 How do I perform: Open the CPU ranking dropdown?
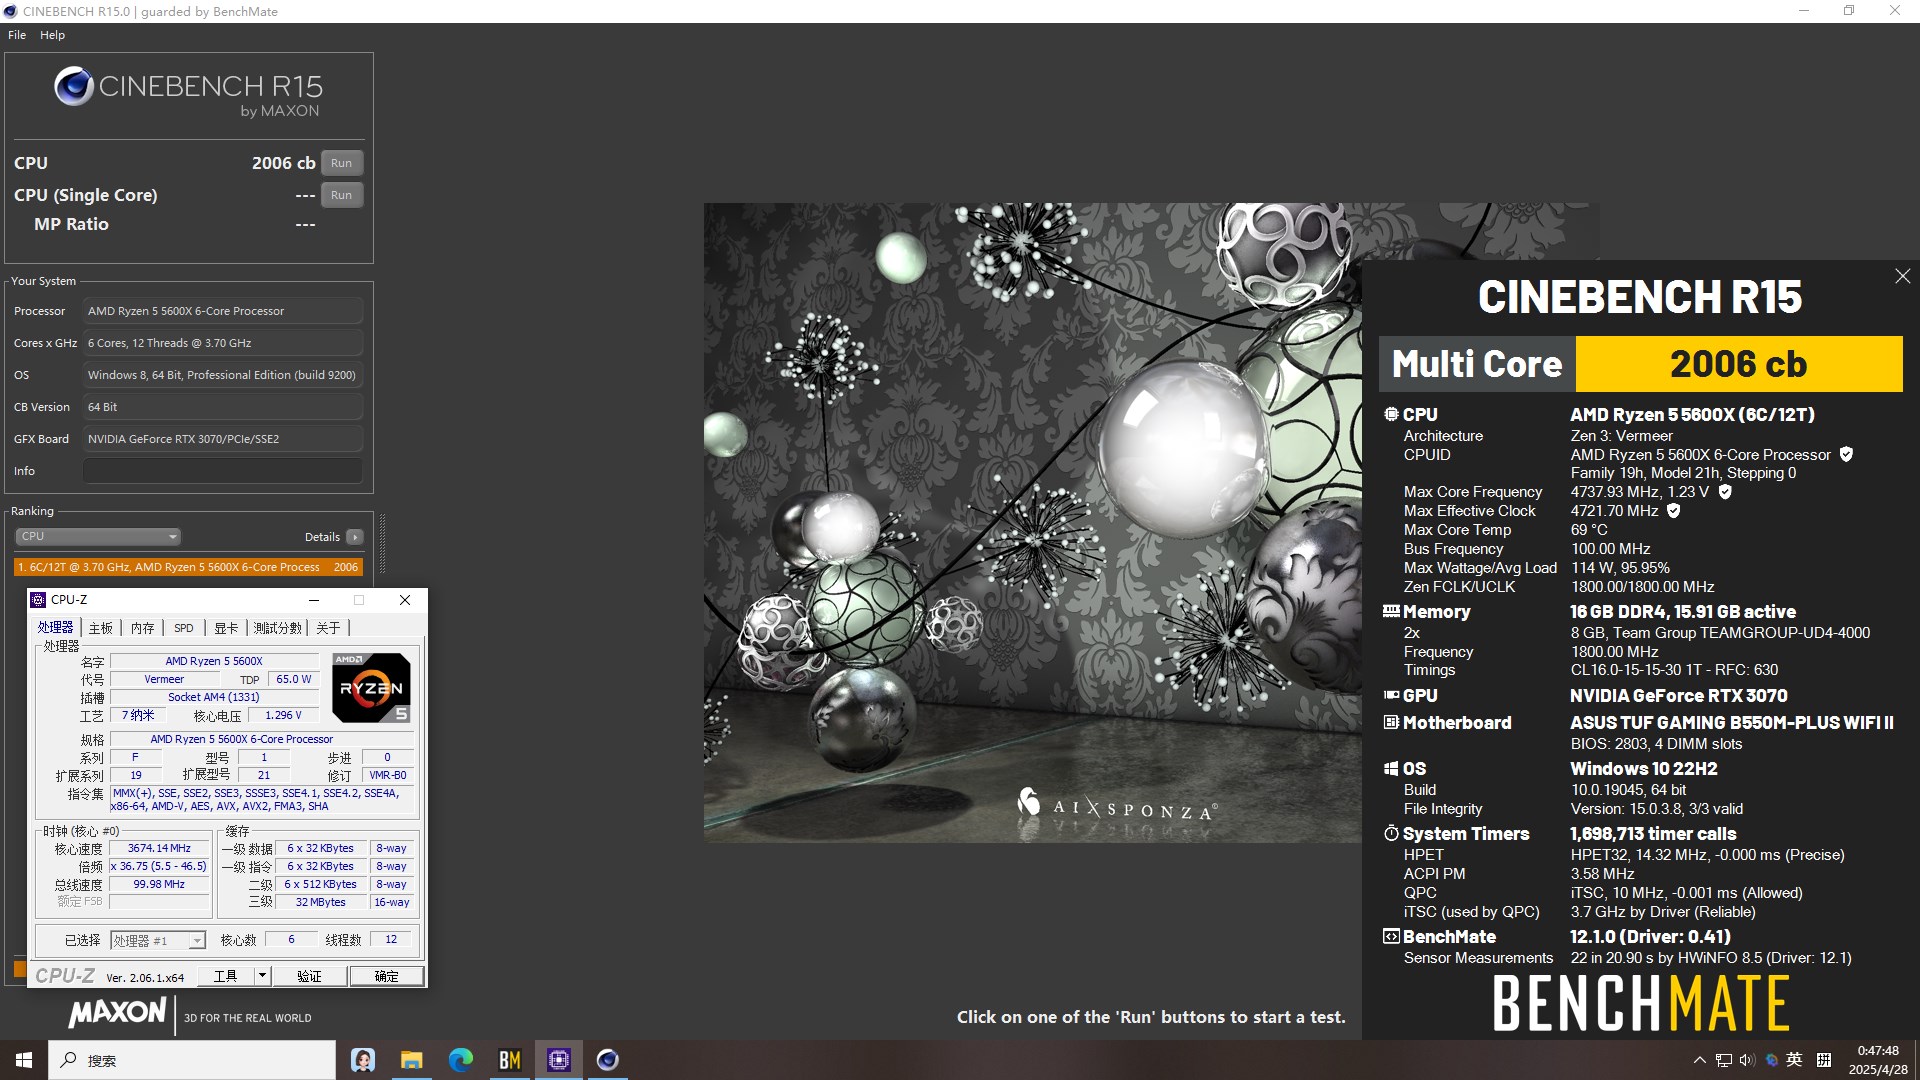pos(97,537)
